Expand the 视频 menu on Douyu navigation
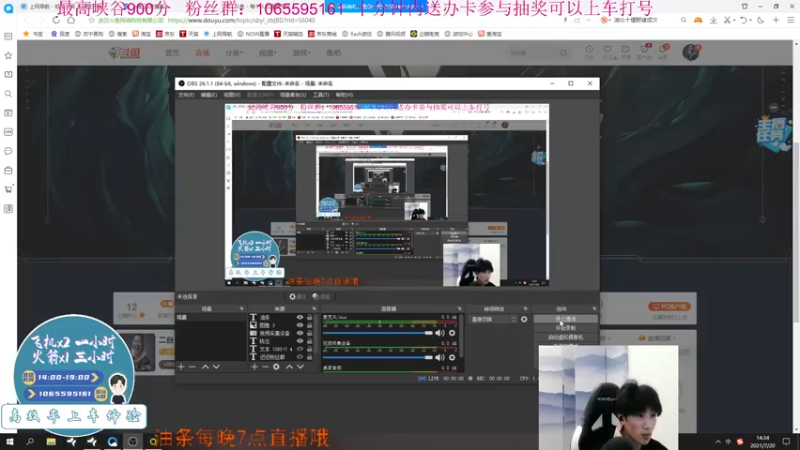Image resolution: width=800 pixels, height=450 pixels. 267,53
